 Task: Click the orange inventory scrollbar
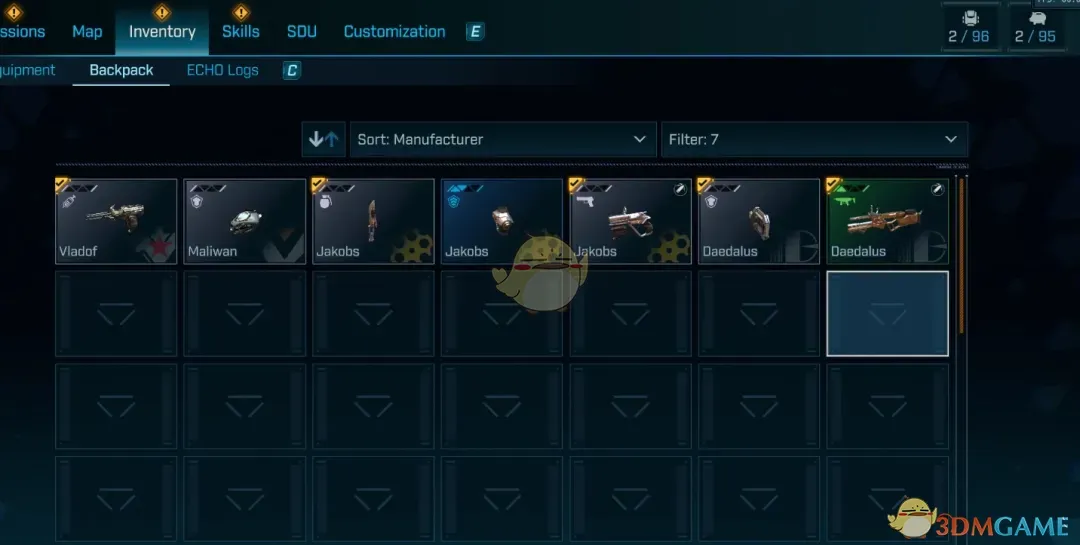(x=962, y=257)
